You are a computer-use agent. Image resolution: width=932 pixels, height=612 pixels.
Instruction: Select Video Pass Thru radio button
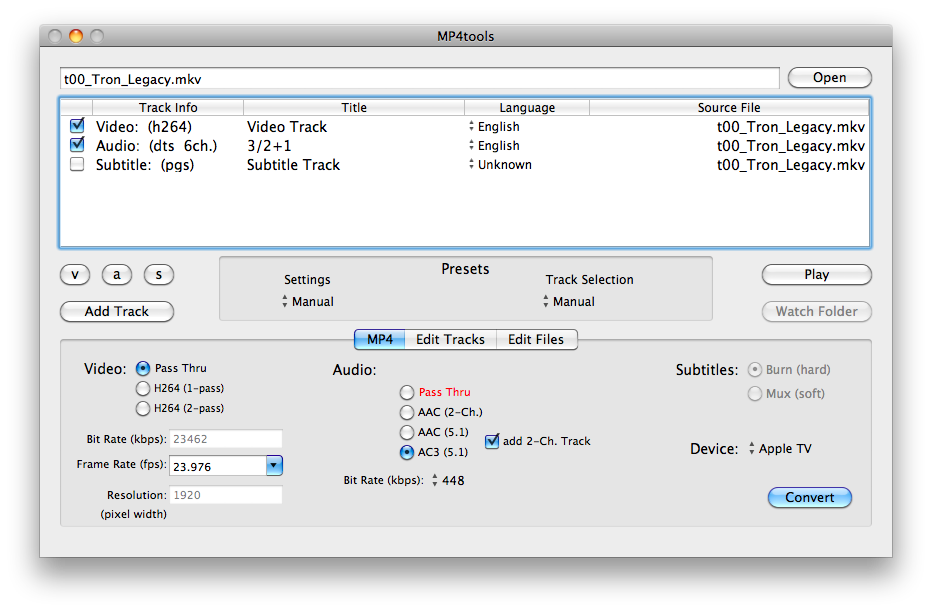pyautogui.click(x=143, y=368)
